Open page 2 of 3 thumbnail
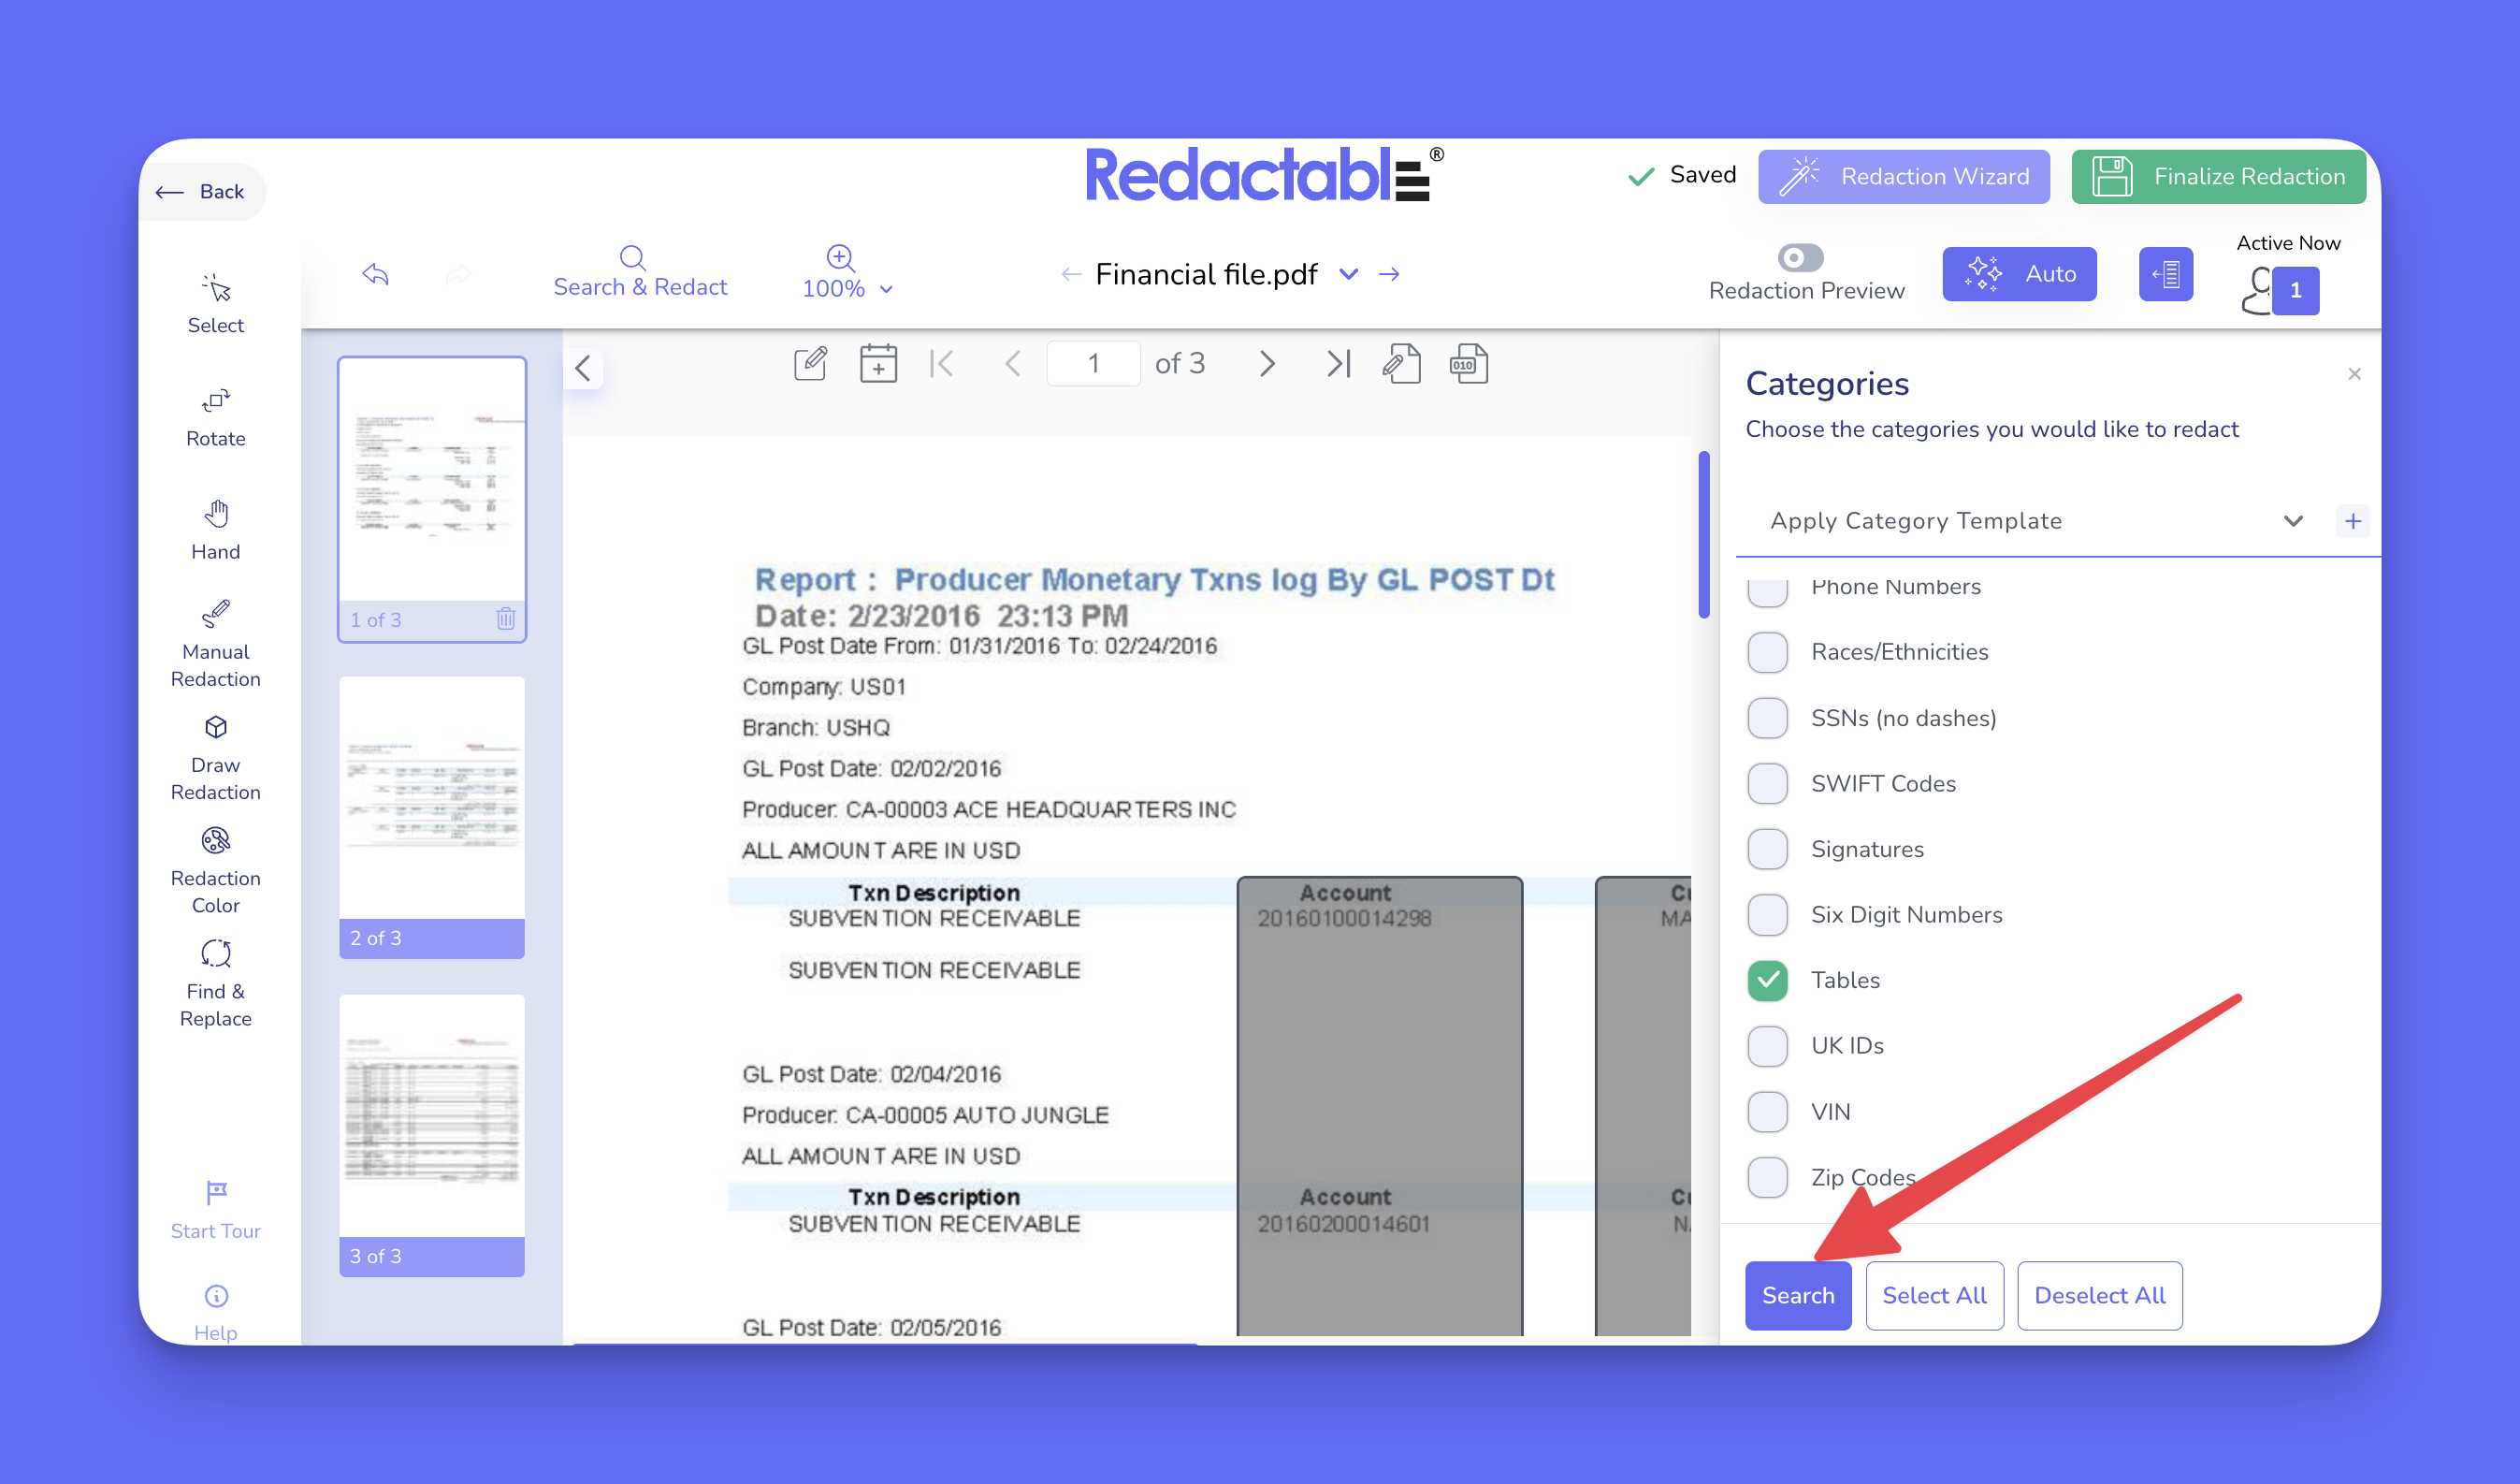This screenshot has width=2520, height=1484. (x=431, y=815)
